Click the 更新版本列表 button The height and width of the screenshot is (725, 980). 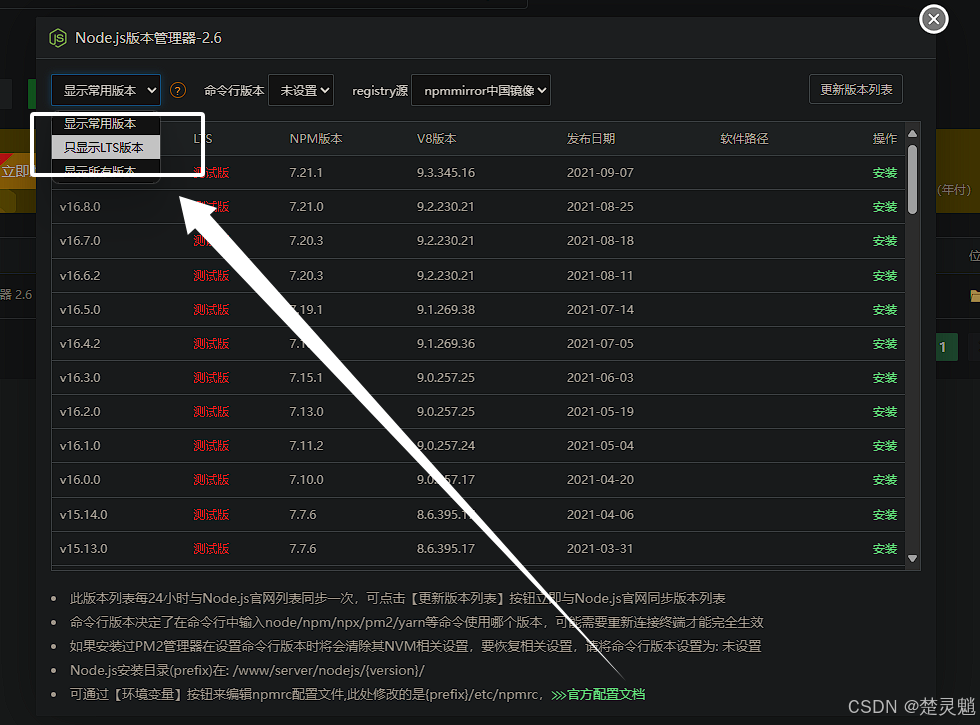click(856, 89)
